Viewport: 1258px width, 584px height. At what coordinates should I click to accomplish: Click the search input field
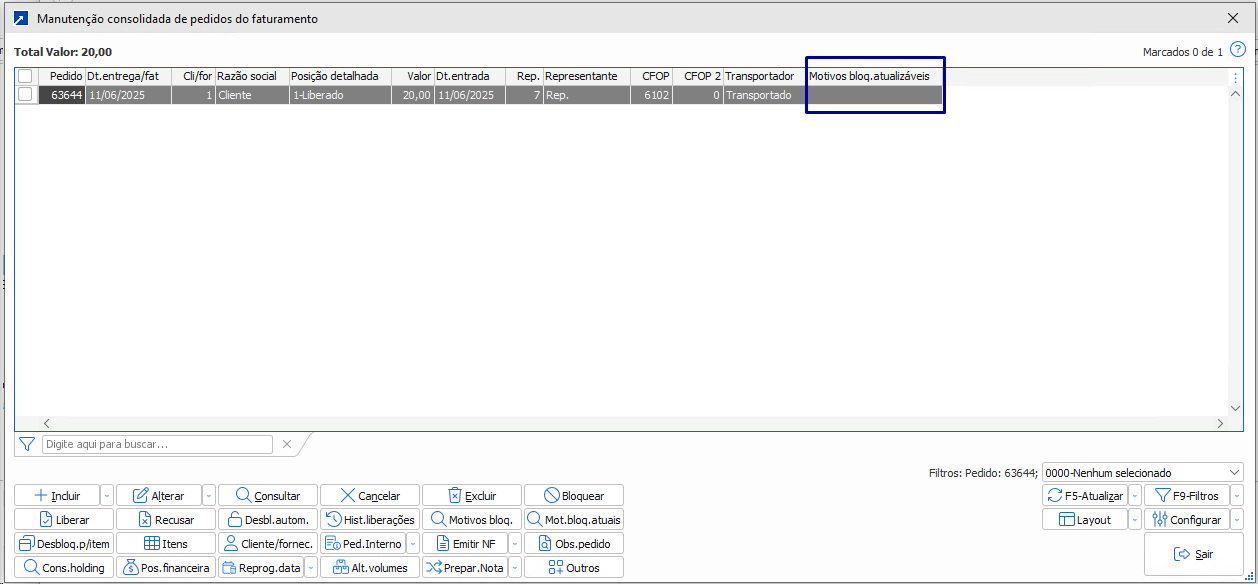tap(157, 444)
